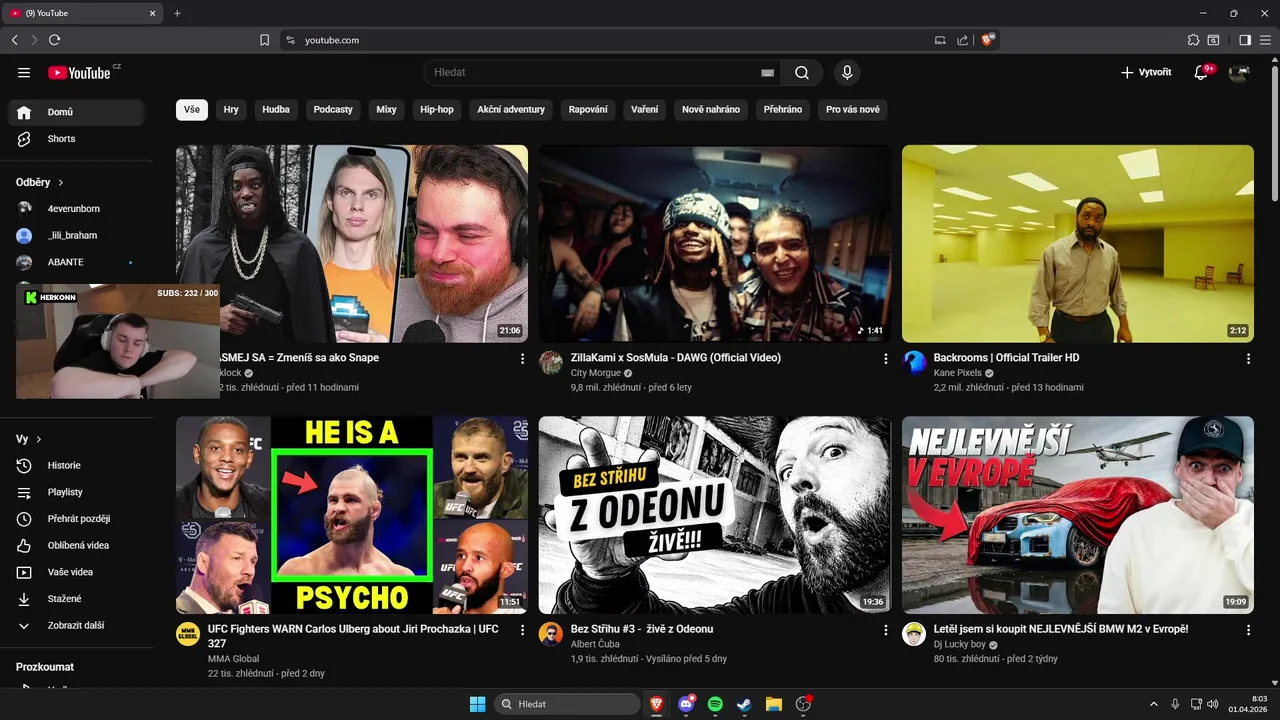Reload the page in browser toolbar
Viewport: 1280px width, 720px height.
(x=54, y=40)
